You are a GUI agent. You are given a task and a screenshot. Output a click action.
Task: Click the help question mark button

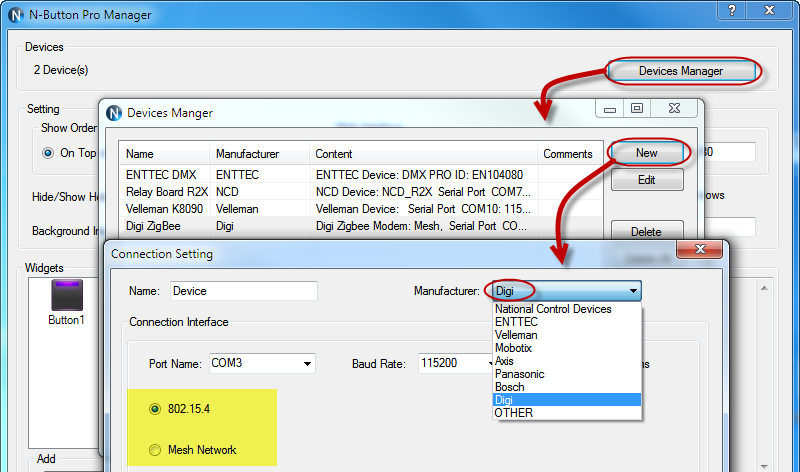[x=732, y=10]
